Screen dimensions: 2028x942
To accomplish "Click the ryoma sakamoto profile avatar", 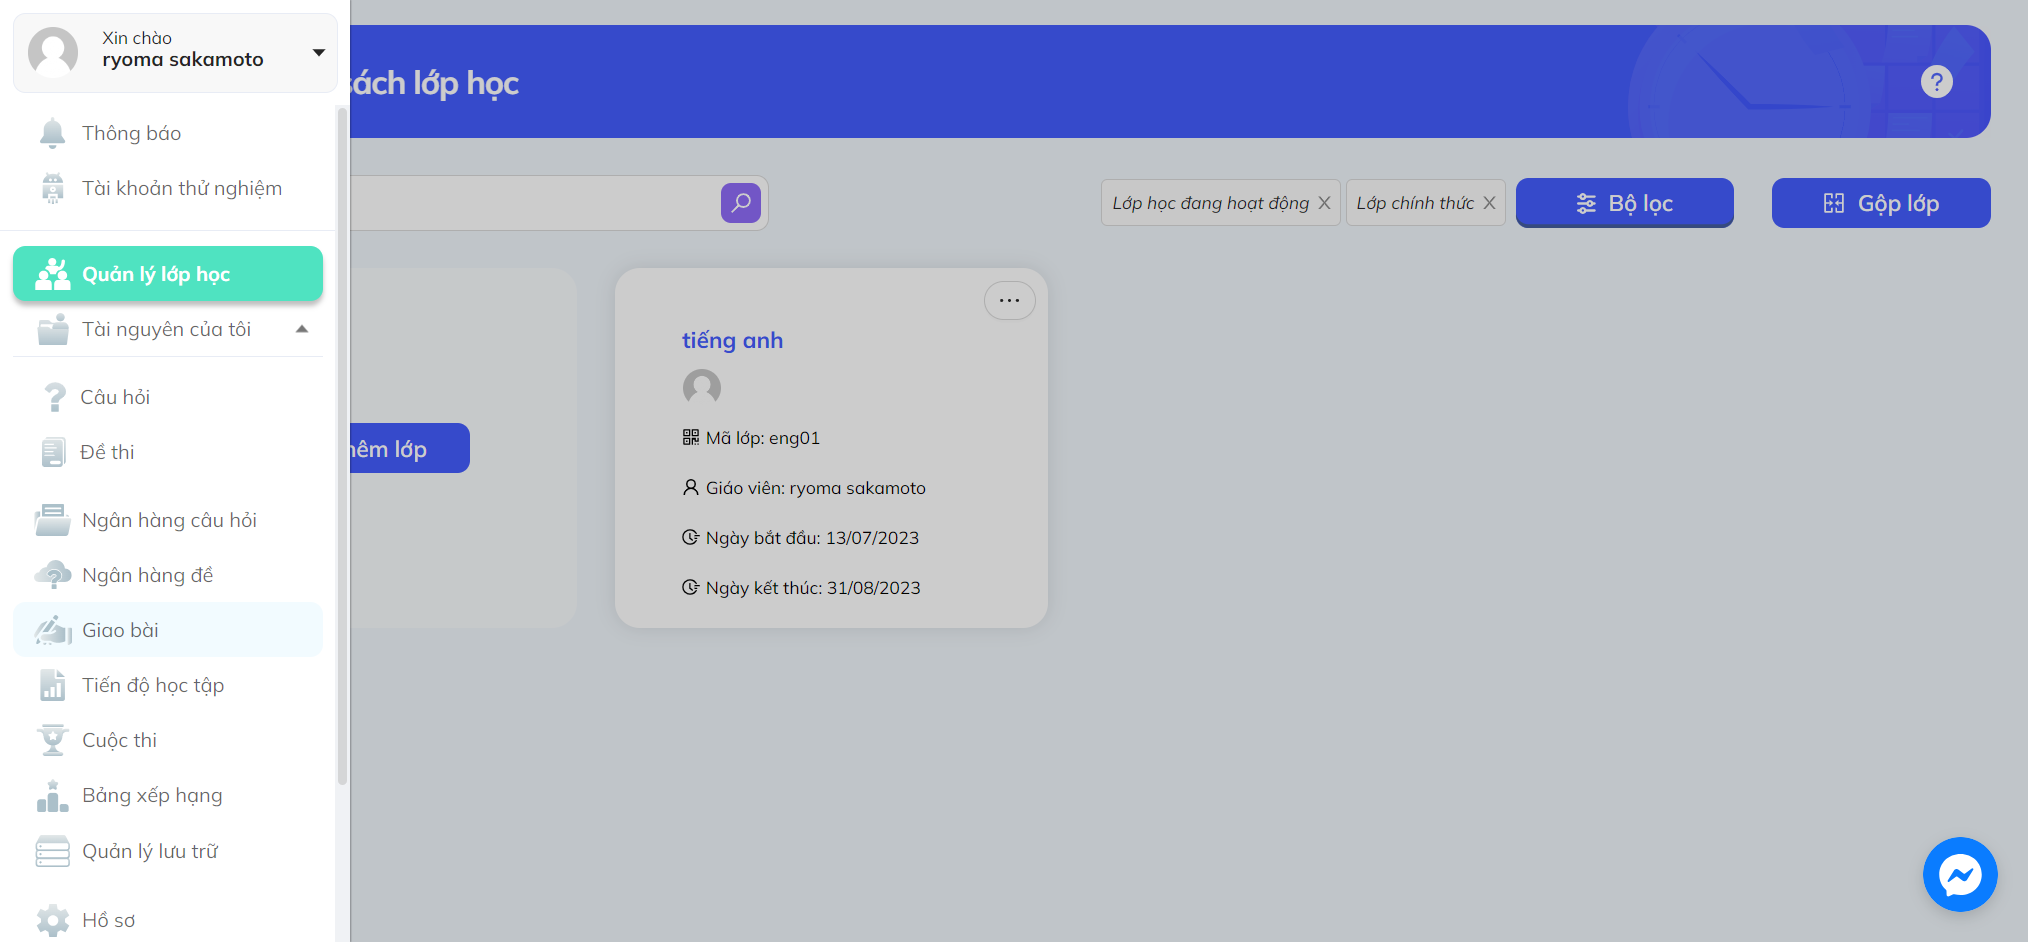I will [53, 52].
